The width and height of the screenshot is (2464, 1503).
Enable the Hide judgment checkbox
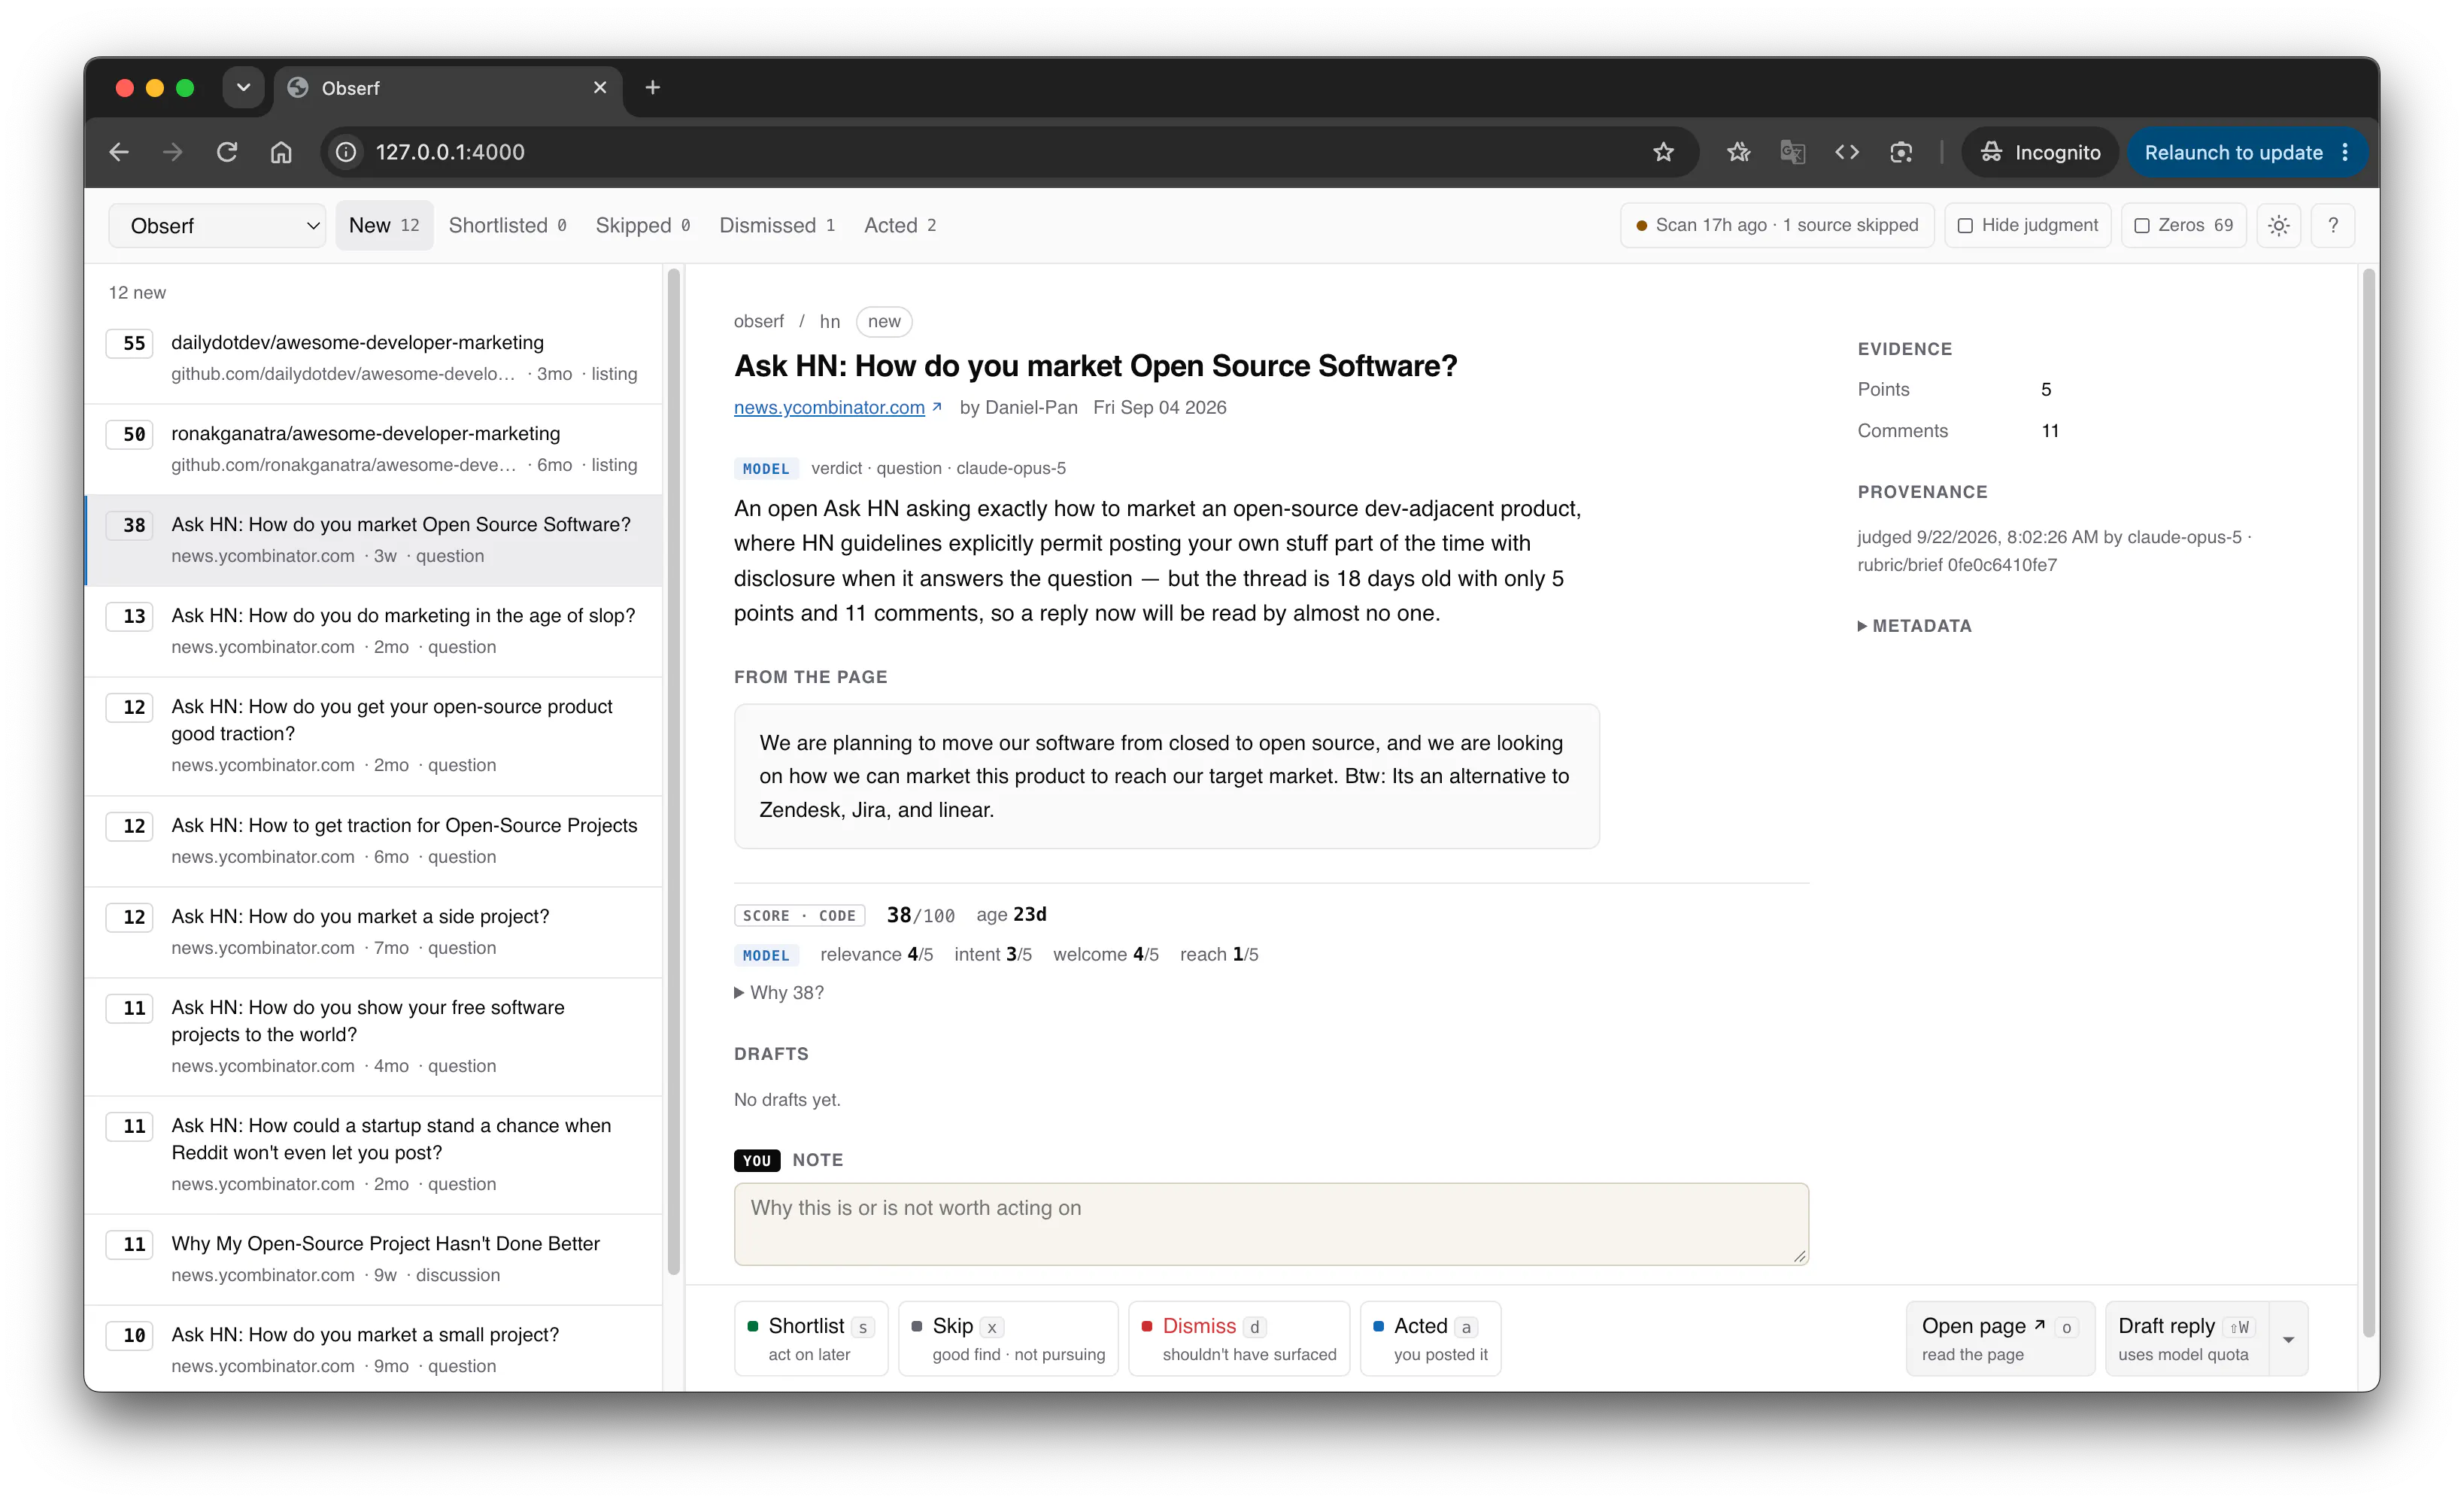coord(1965,226)
